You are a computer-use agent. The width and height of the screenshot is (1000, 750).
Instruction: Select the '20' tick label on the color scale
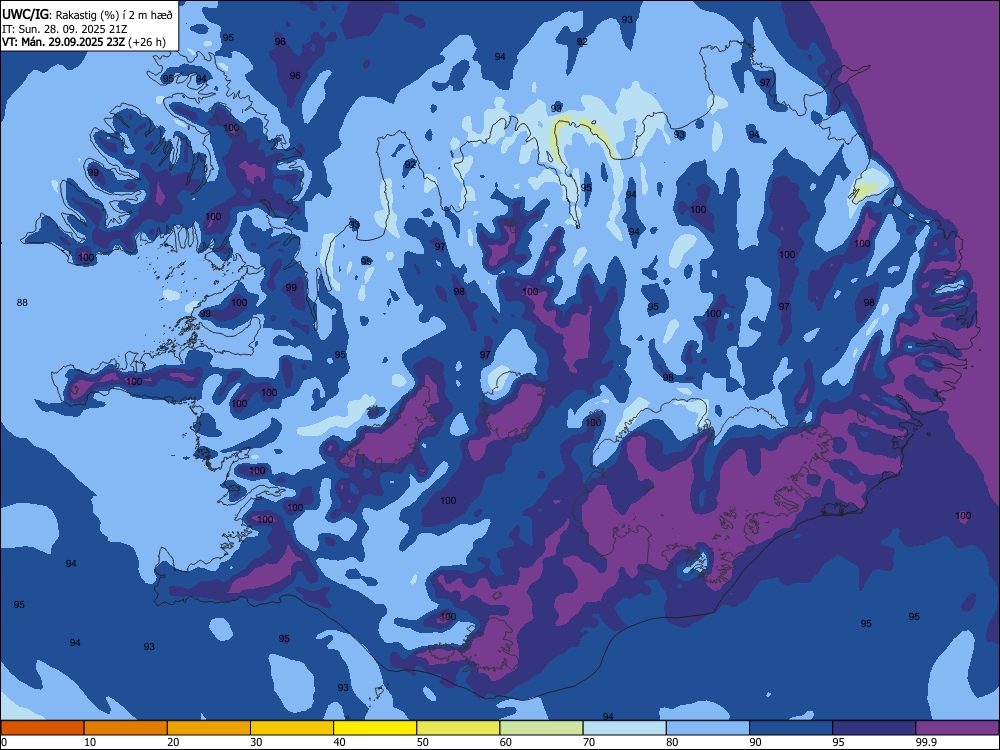(173, 742)
